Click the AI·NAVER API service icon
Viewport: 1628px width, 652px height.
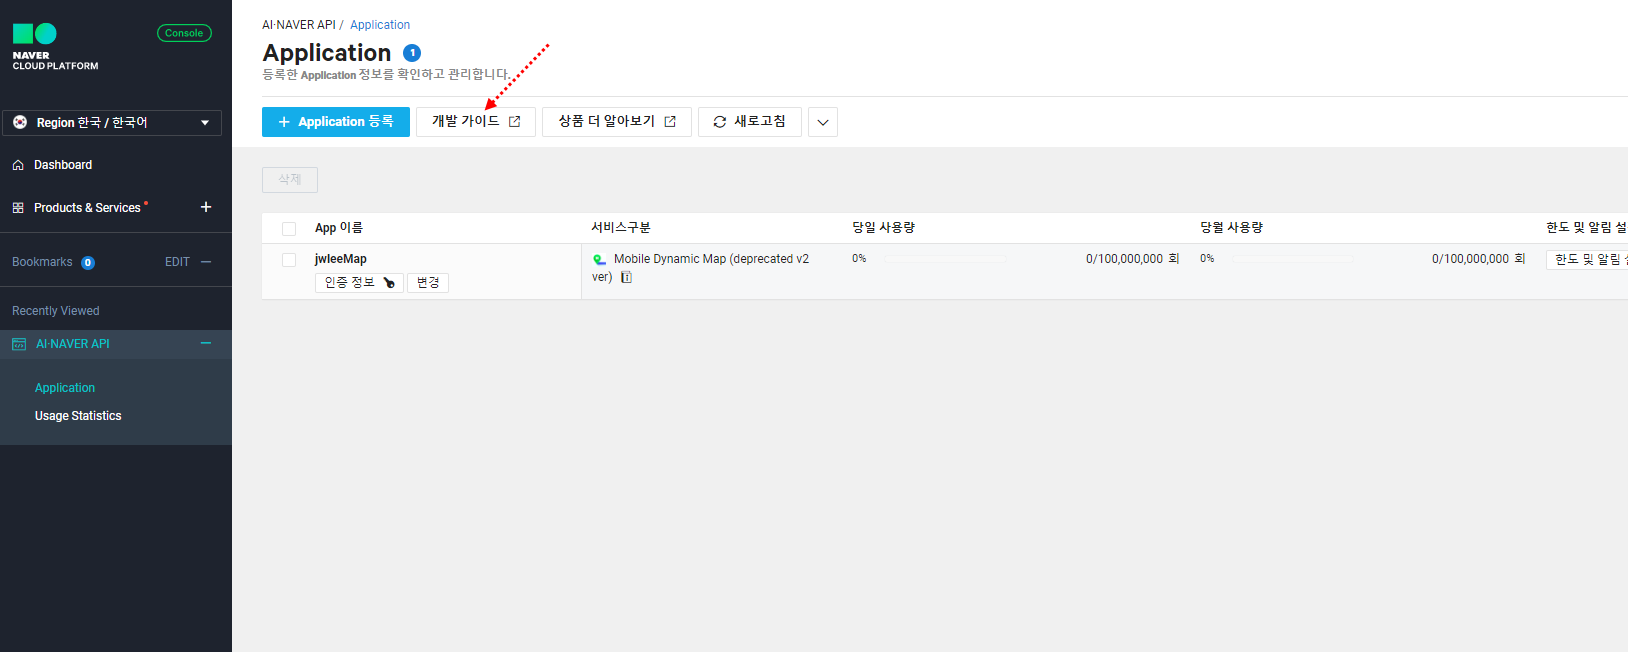[x=19, y=344]
